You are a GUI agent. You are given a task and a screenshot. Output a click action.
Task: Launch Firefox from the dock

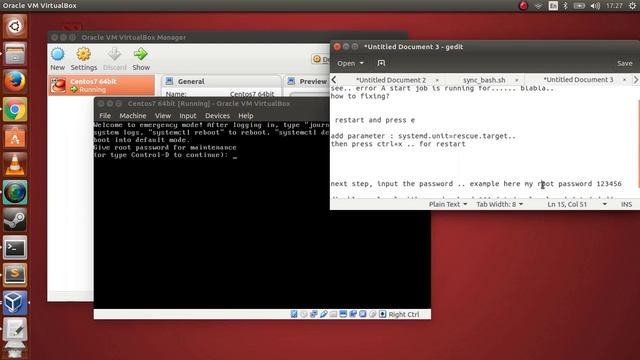click(15, 82)
